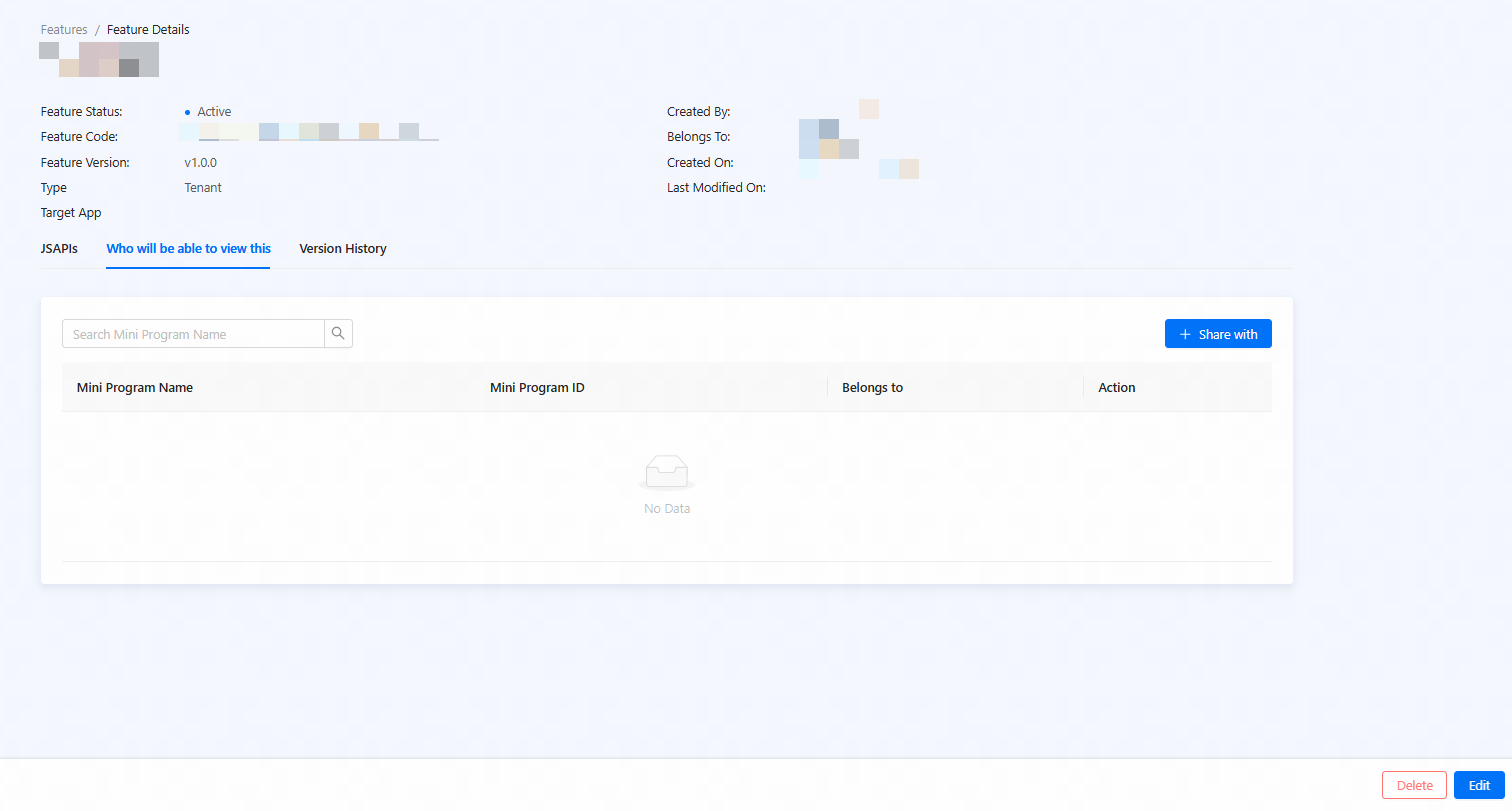Click the v1.0.0 feature version value
The image size is (1512, 811).
(x=201, y=162)
